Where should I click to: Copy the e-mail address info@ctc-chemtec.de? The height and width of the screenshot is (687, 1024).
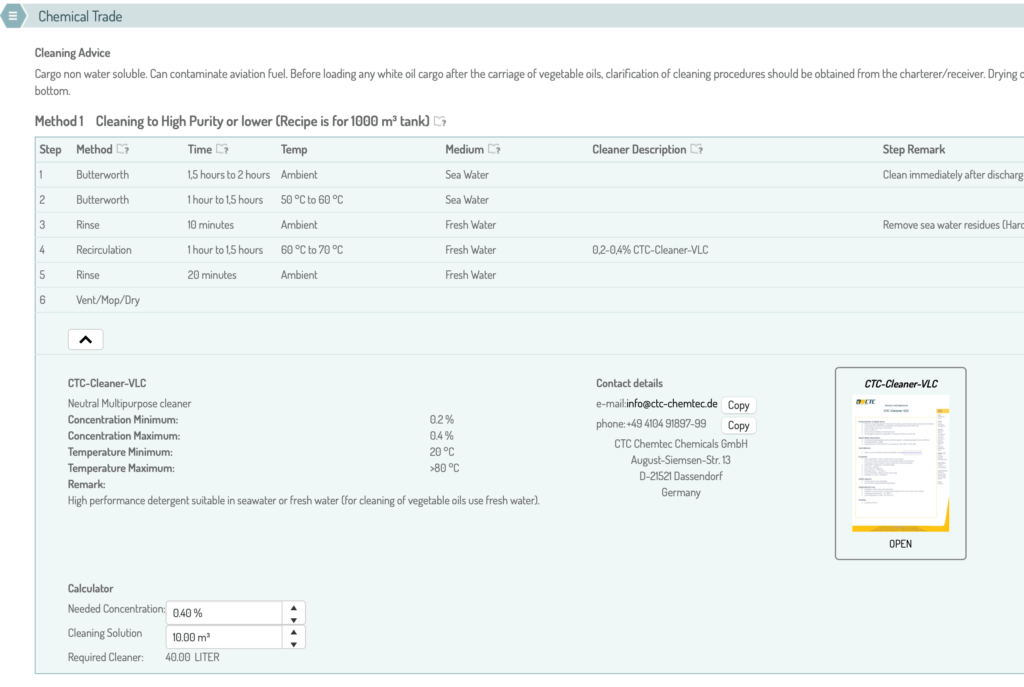tap(738, 405)
